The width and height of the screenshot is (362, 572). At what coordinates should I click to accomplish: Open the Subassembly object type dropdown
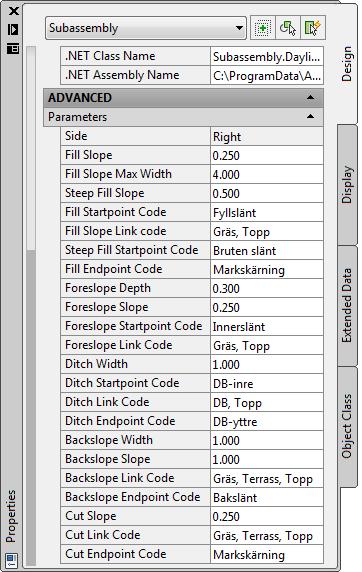146,28
